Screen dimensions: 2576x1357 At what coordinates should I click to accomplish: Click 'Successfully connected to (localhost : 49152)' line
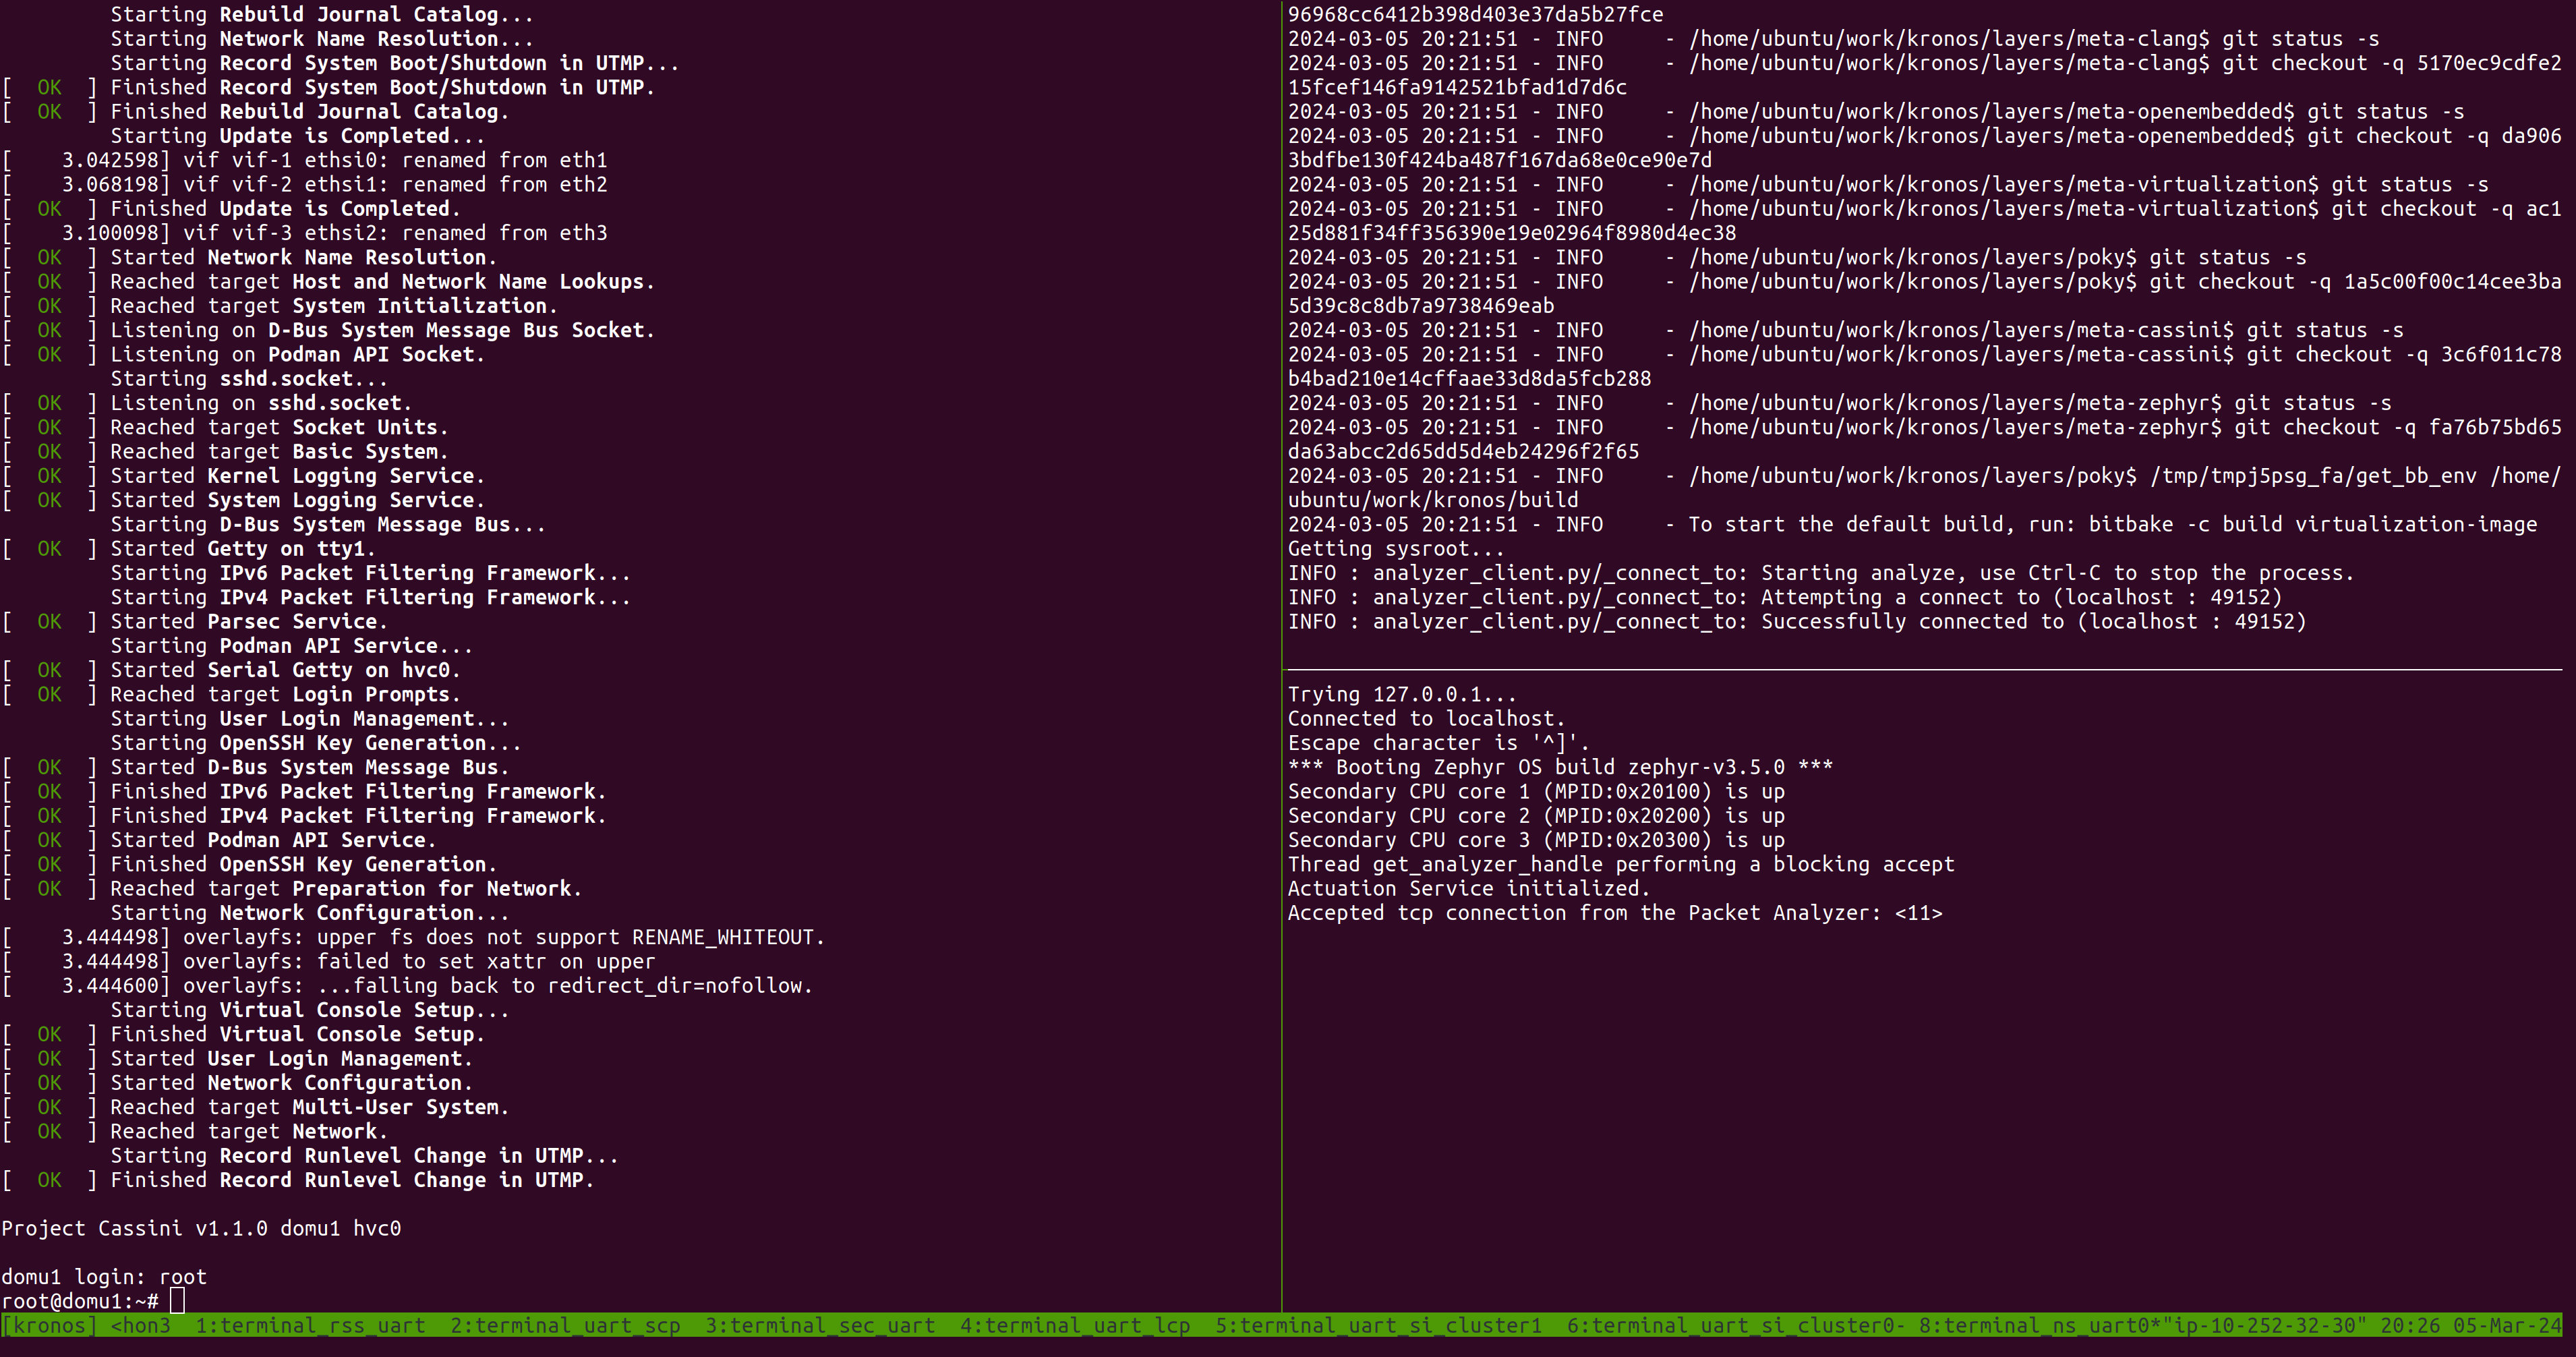[1797, 622]
